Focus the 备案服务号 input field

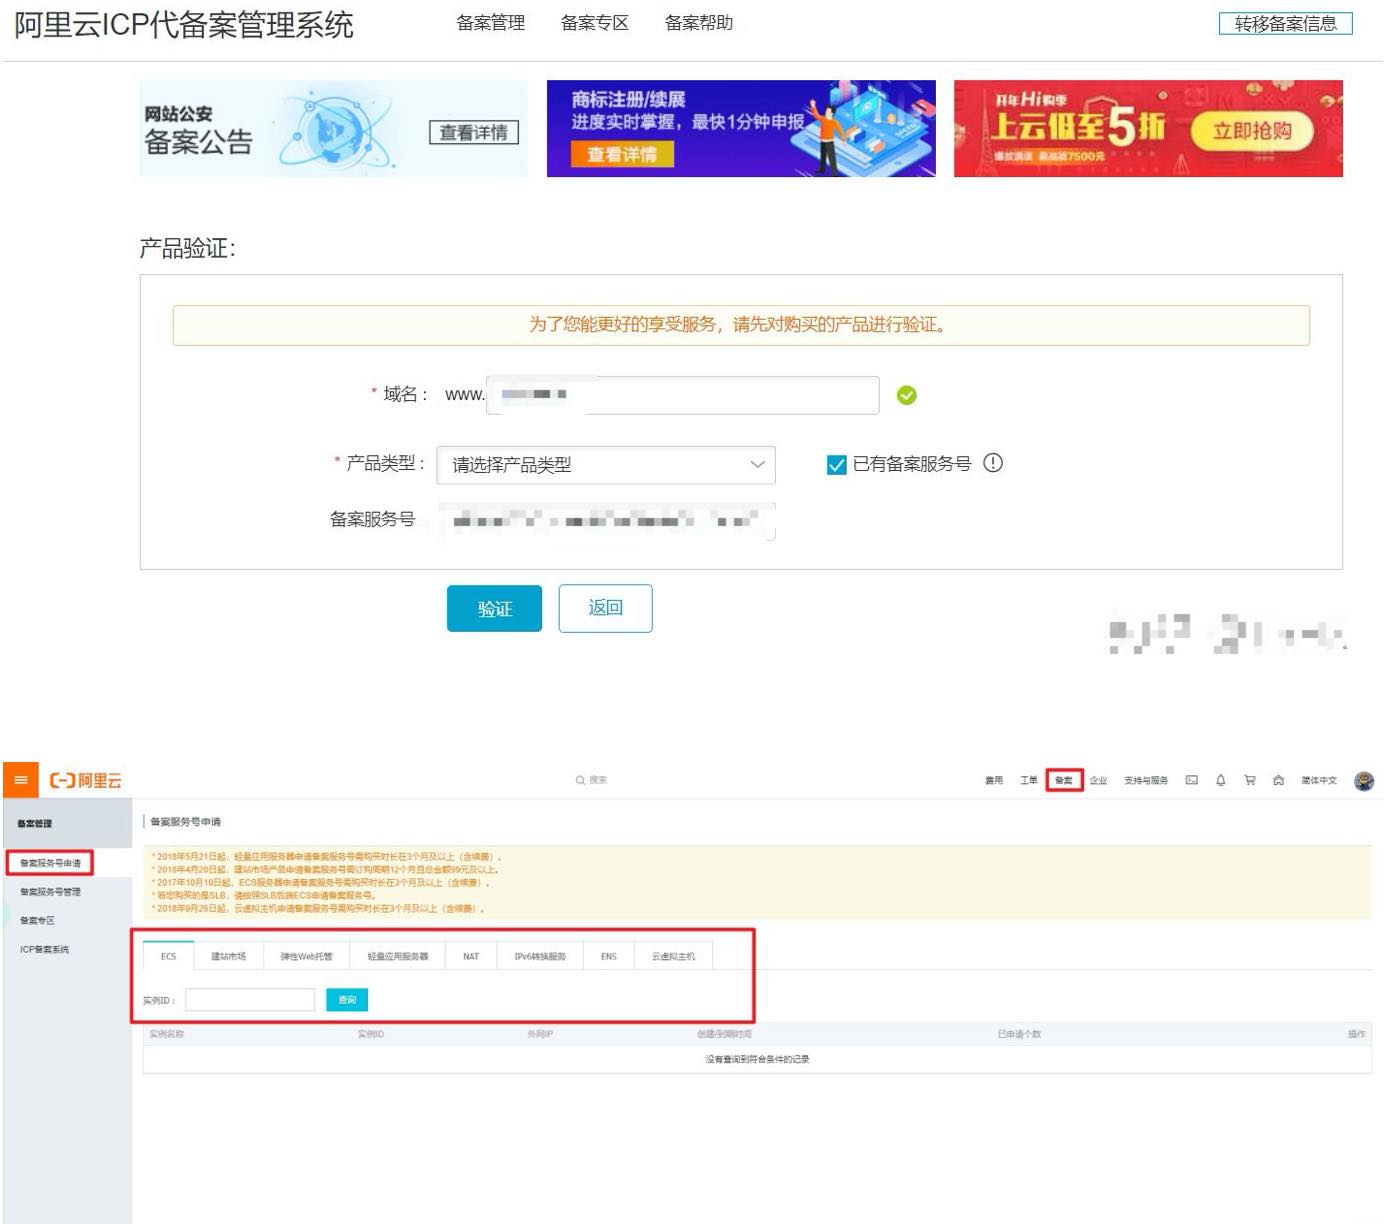606,521
